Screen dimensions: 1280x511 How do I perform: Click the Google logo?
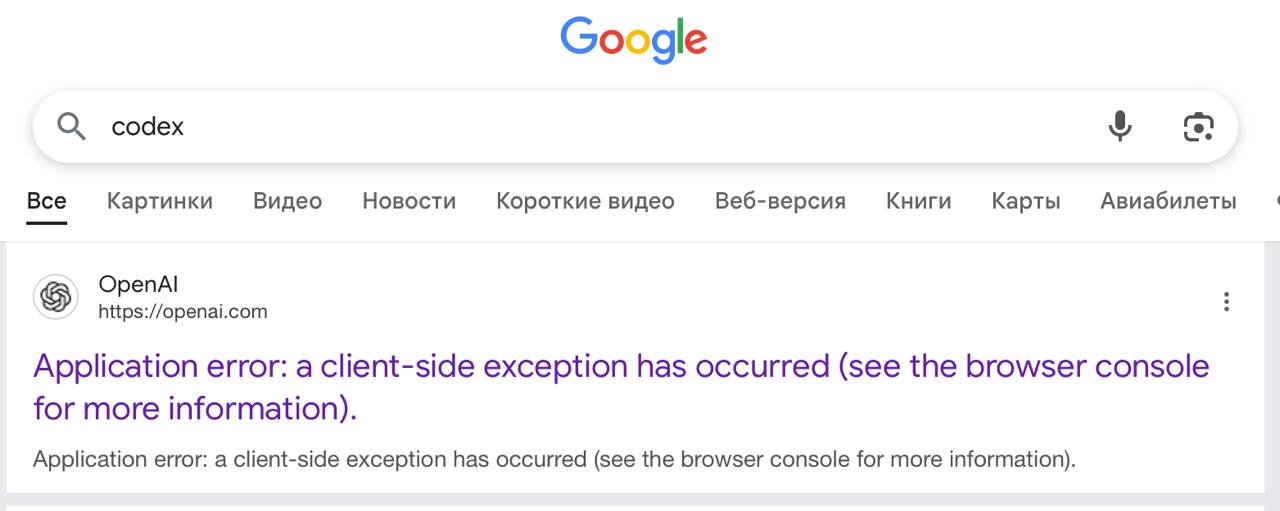pos(634,39)
